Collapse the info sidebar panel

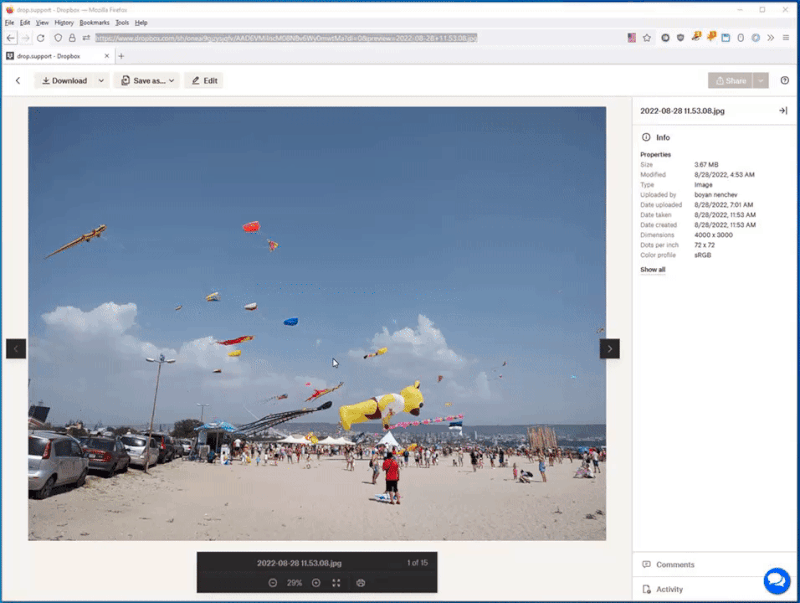coord(783,111)
